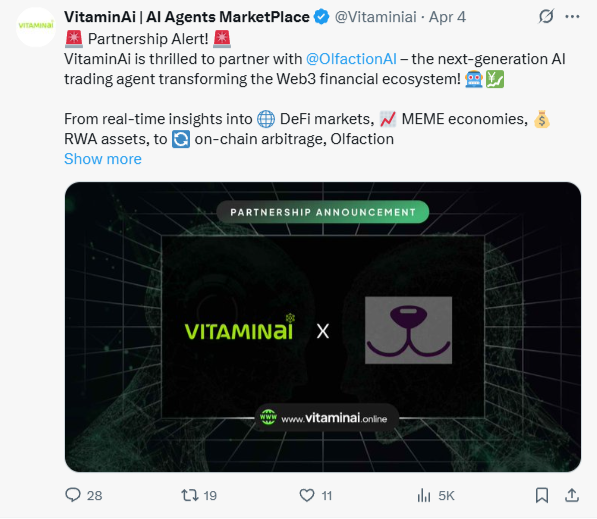View analytics bar chart icon

click(424, 495)
